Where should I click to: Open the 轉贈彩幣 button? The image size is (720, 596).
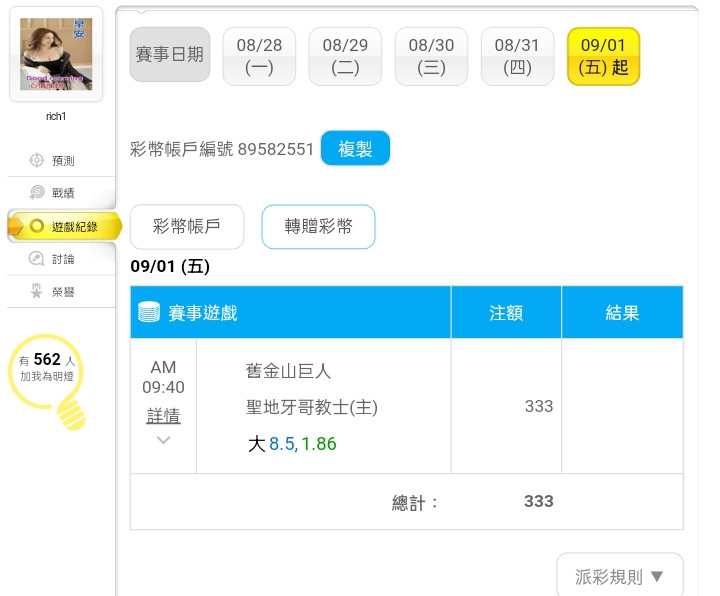coord(318,226)
